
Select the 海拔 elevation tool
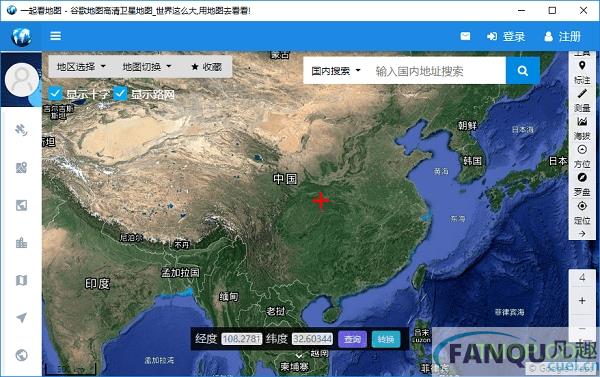(582, 129)
